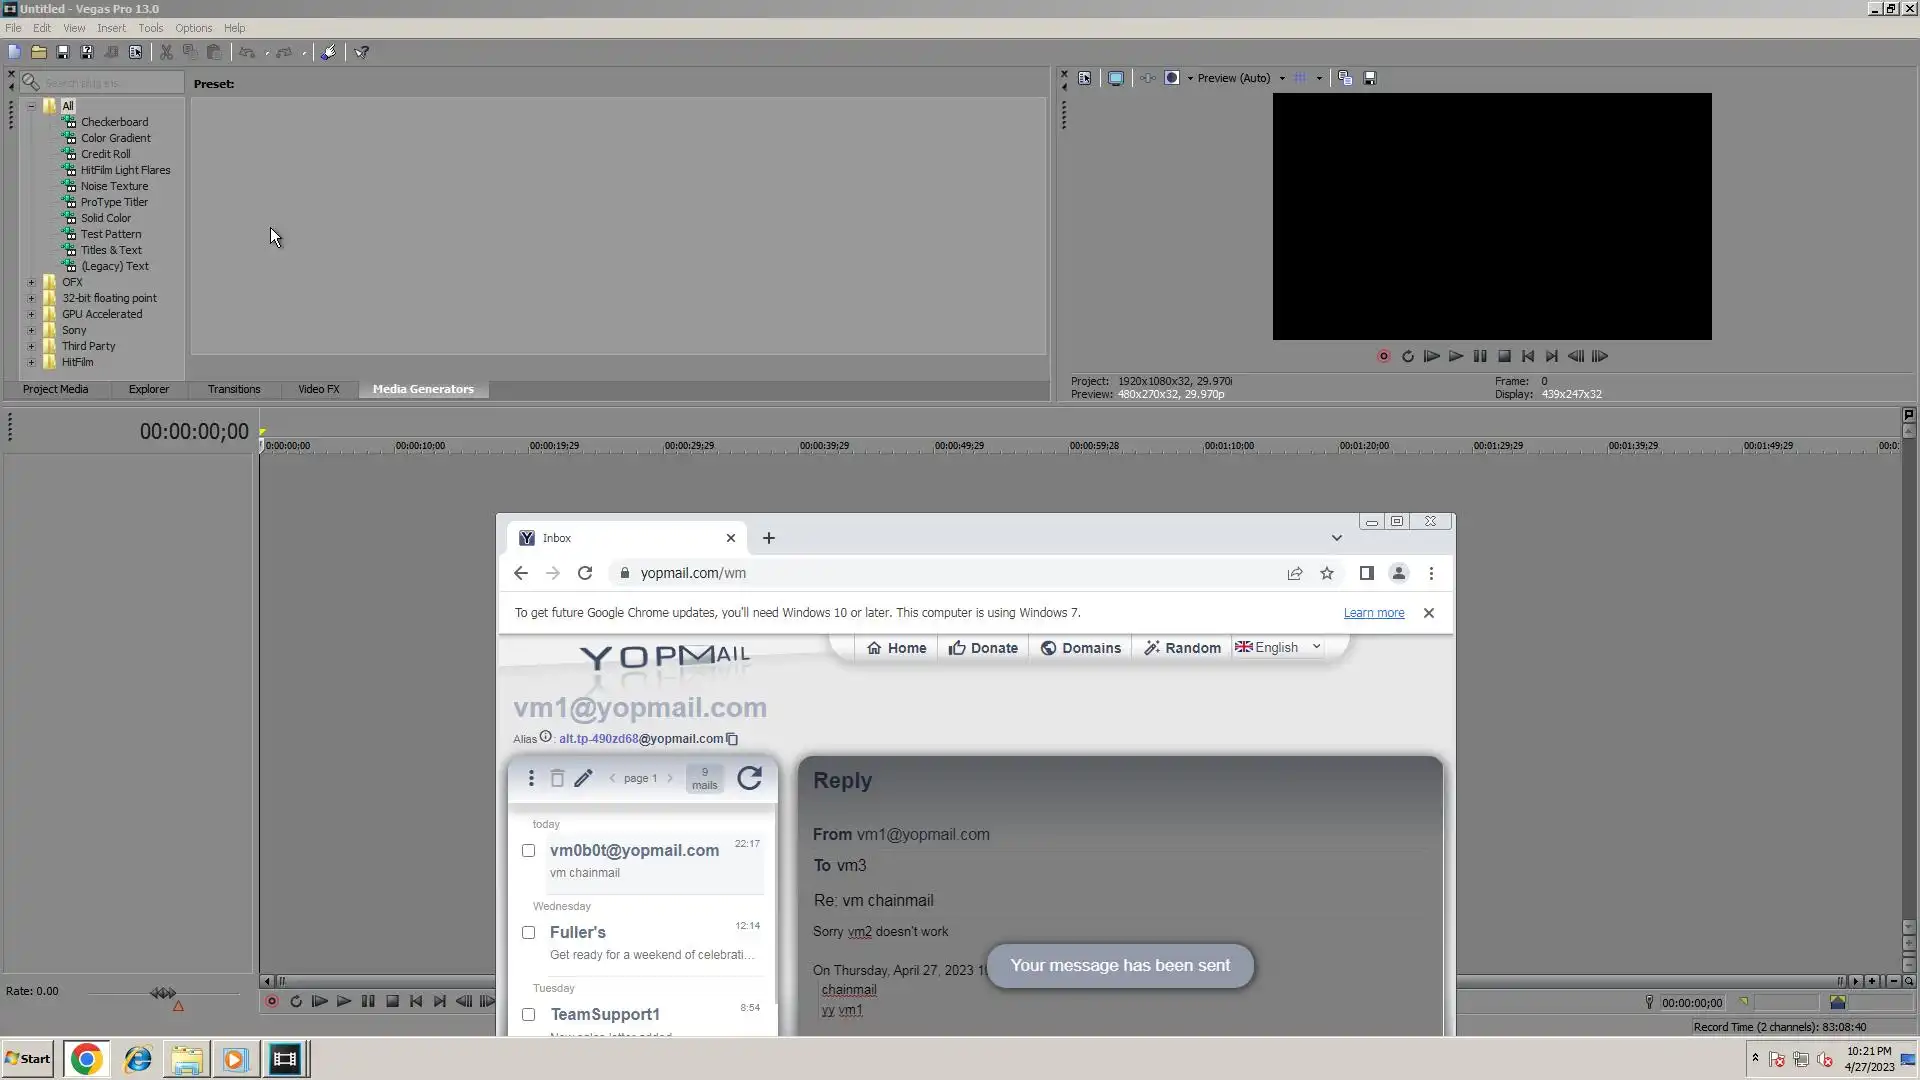The image size is (1920, 1080).
Task: Switch to the Transitions tab
Action: [234, 389]
